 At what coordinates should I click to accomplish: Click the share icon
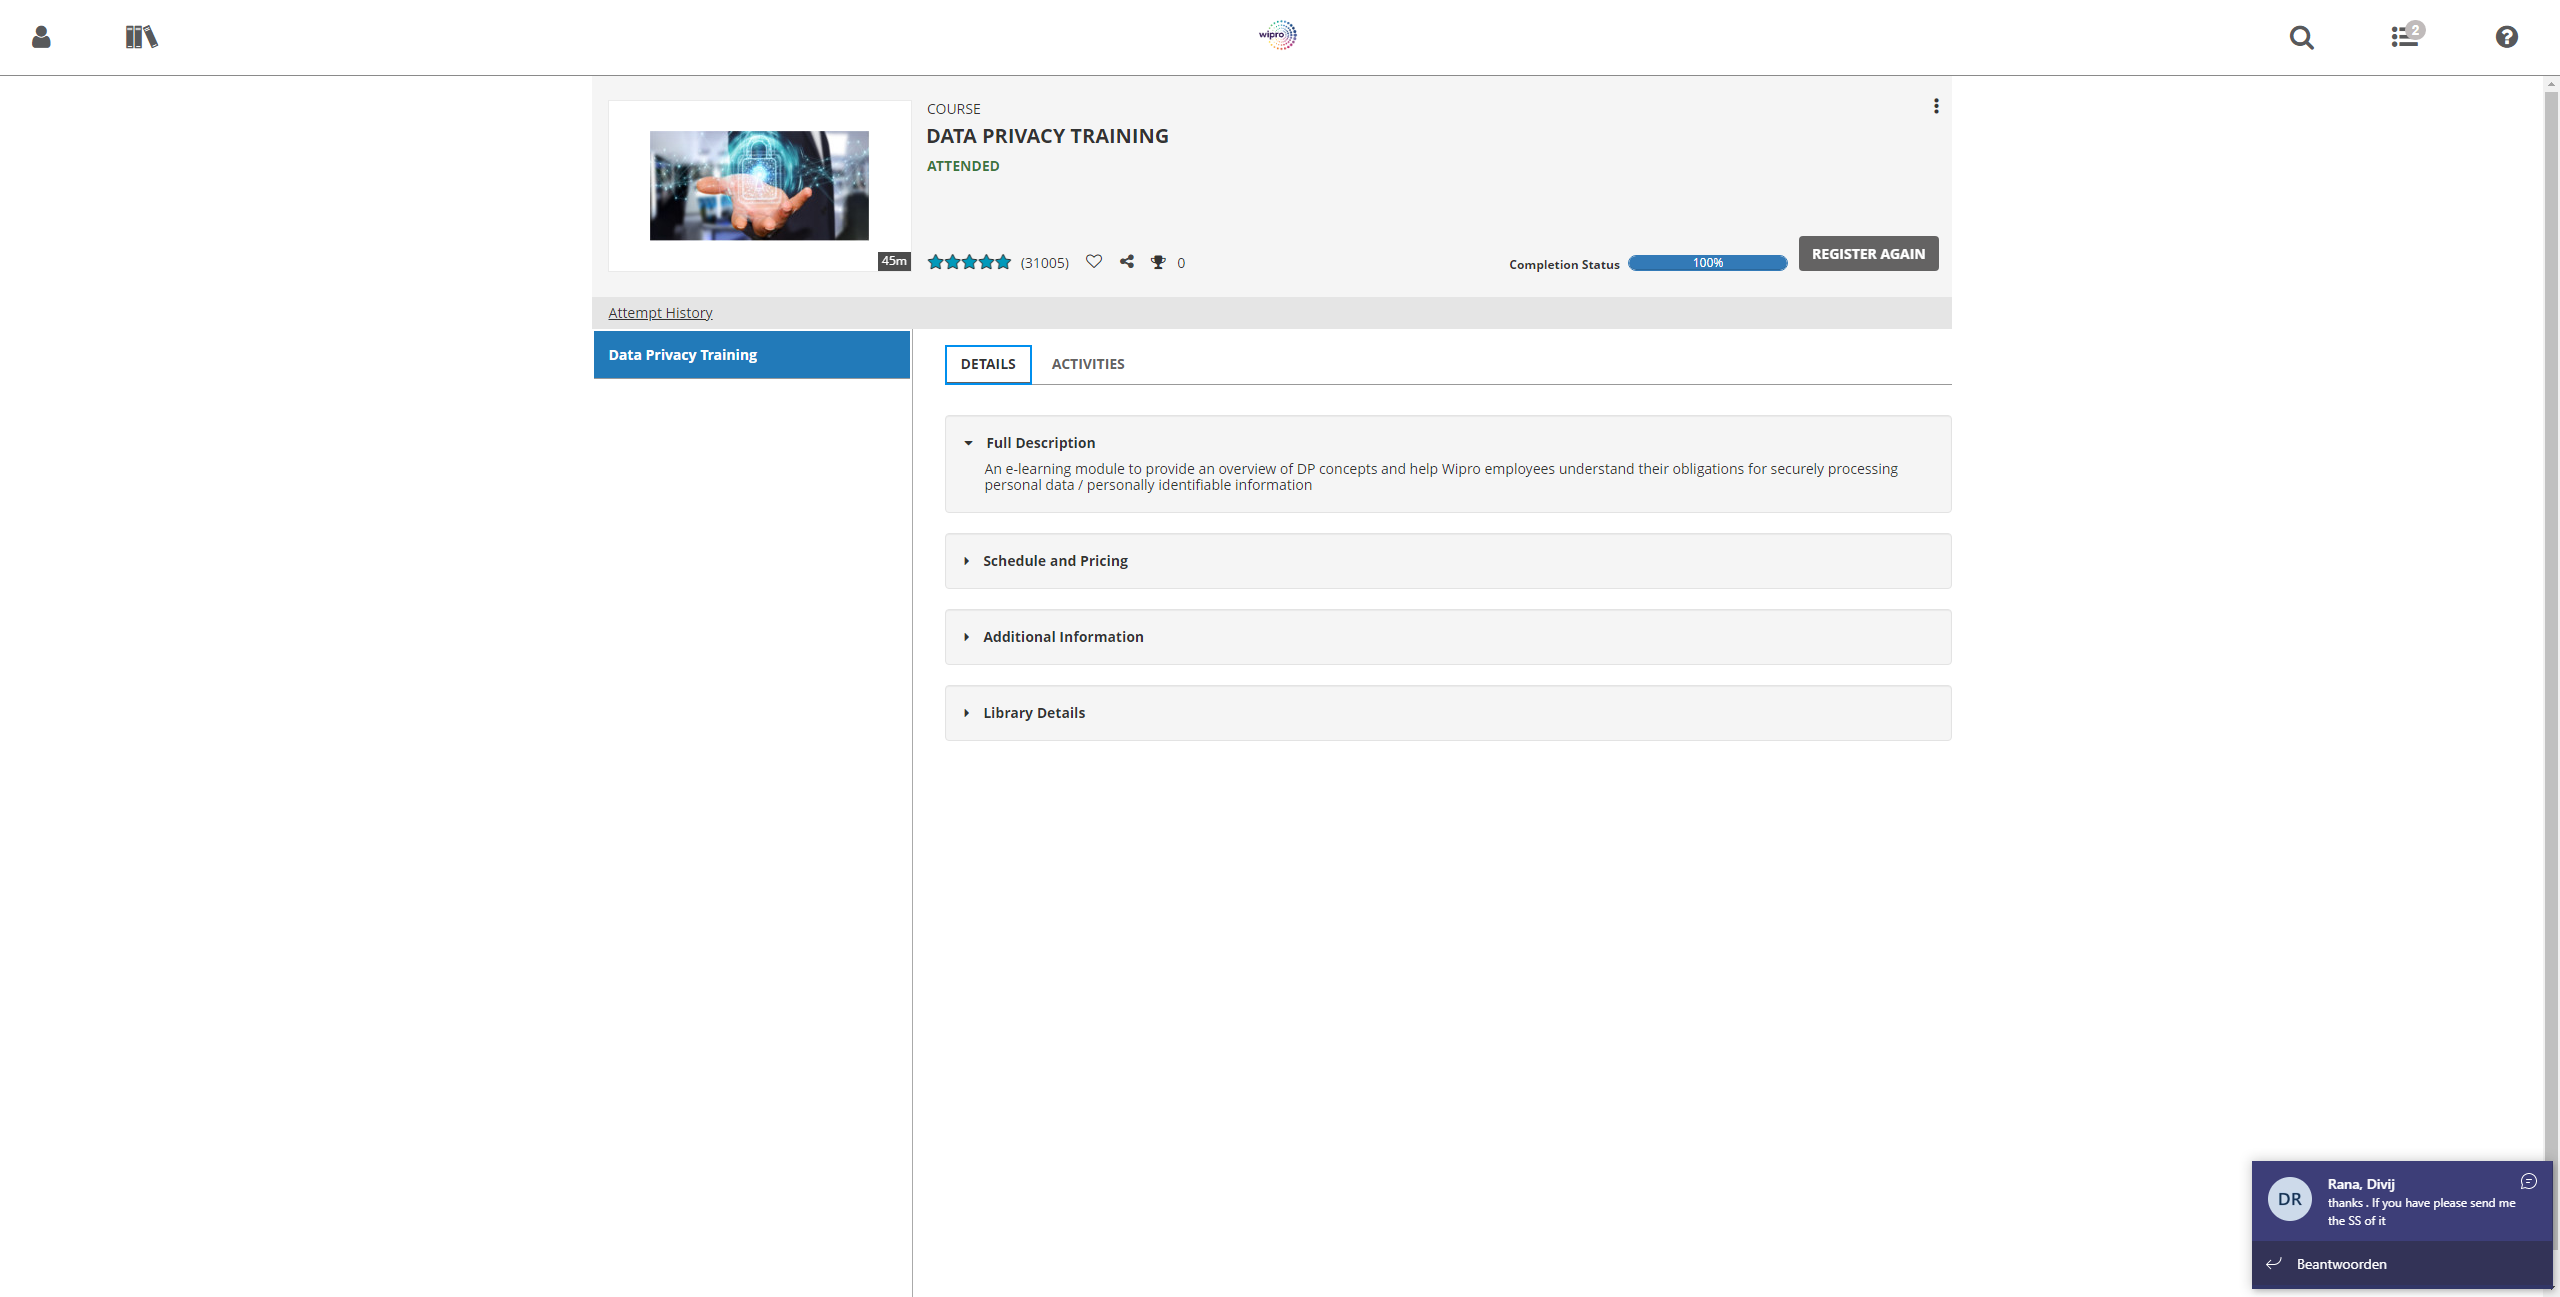coord(1127,262)
